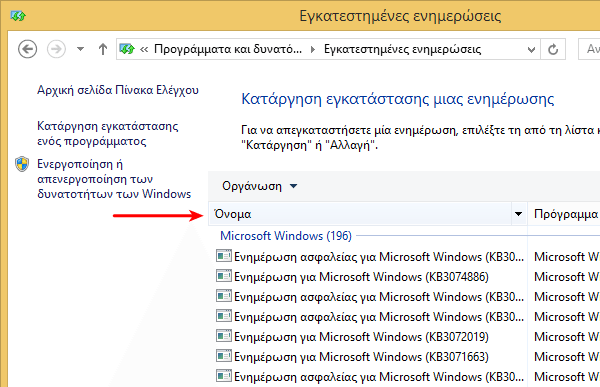Viewport: 600px width, 387px height.
Task: Select Εγκατεστημένες ενημερώσεις breadcrumb
Action: pos(402,49)
